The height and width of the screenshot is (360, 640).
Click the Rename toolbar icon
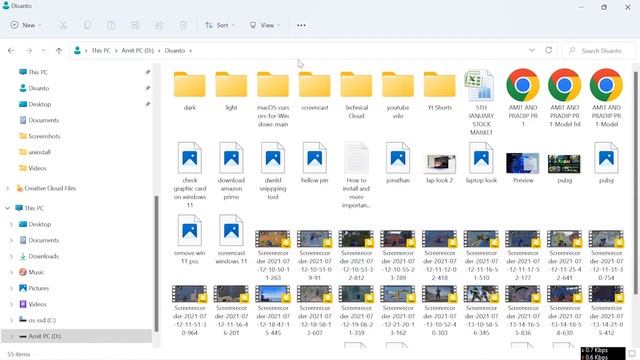click(135, 25)
